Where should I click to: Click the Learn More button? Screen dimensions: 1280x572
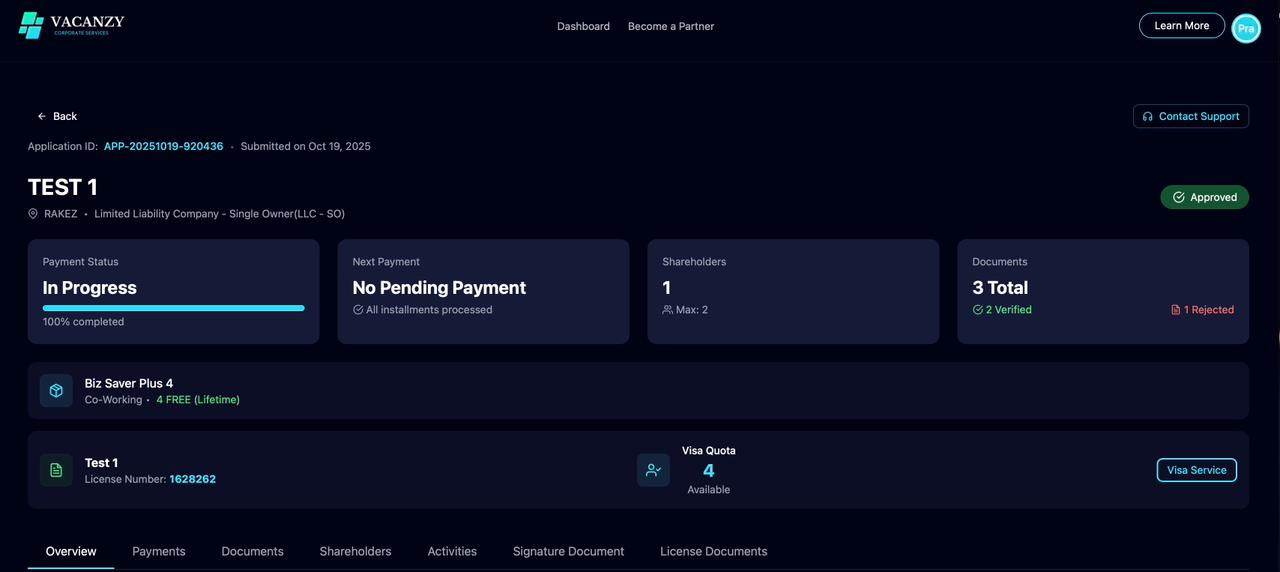(1181, 26)
